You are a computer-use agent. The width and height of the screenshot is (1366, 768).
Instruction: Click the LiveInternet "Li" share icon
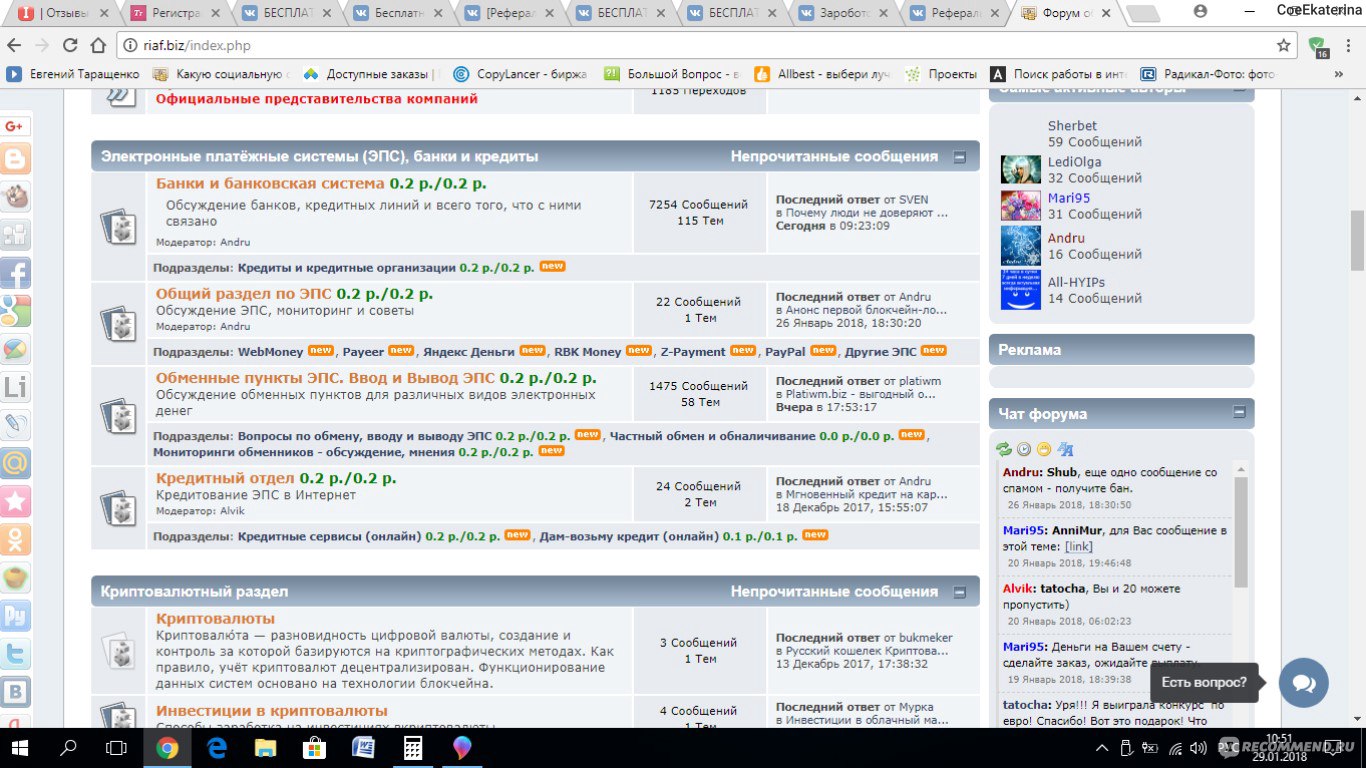point(15,387)
